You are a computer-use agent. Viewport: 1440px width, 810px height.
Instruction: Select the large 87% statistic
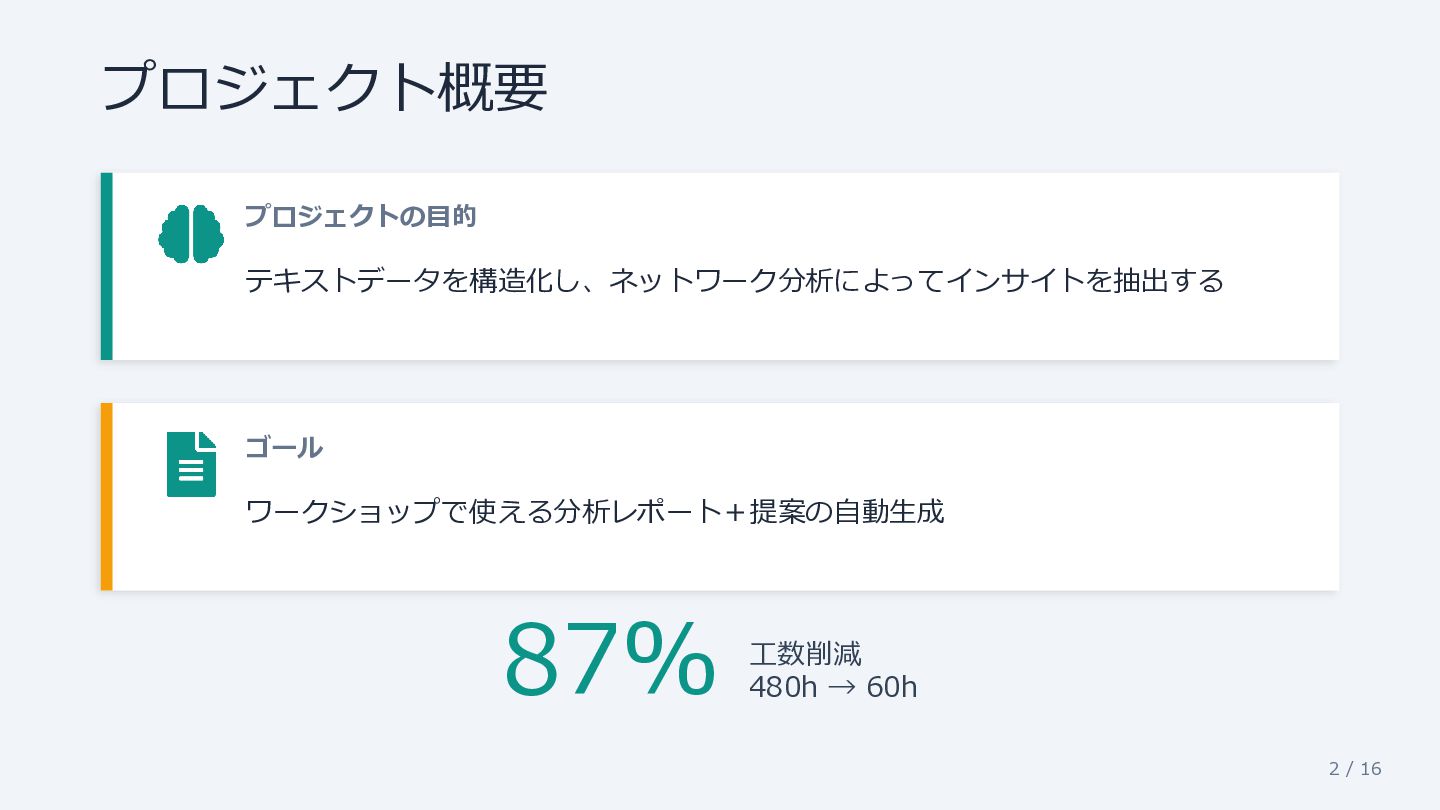pyautogui.click(x=609, y=659)
